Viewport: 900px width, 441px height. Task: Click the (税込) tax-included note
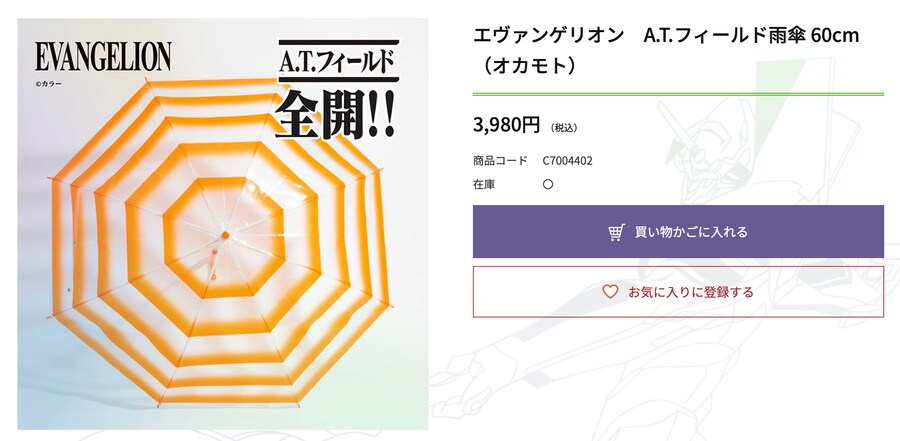(563, 128)
